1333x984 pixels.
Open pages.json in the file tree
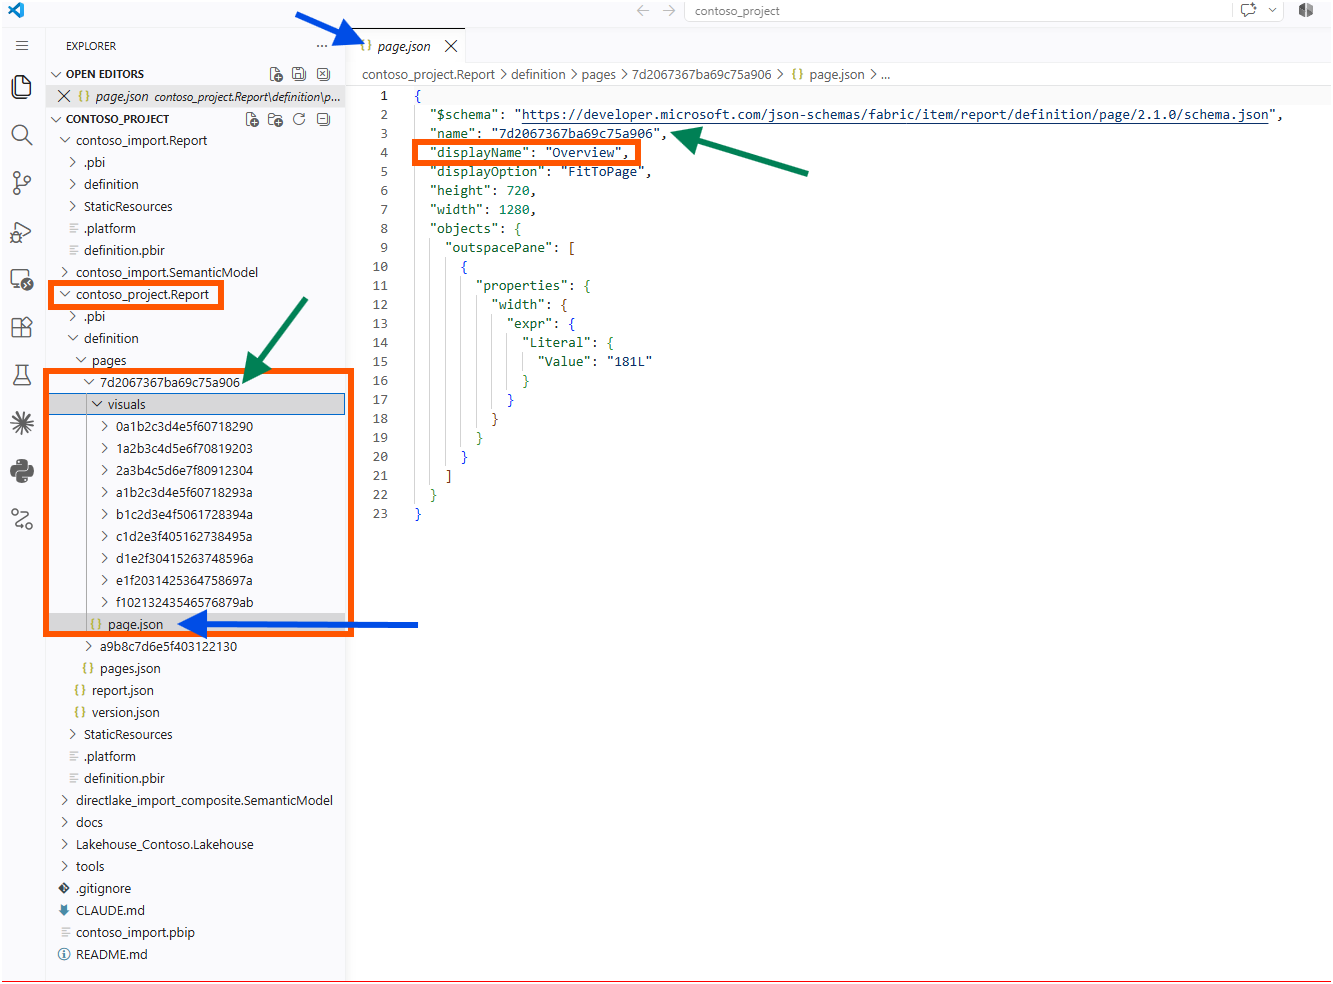click(130, 668)
